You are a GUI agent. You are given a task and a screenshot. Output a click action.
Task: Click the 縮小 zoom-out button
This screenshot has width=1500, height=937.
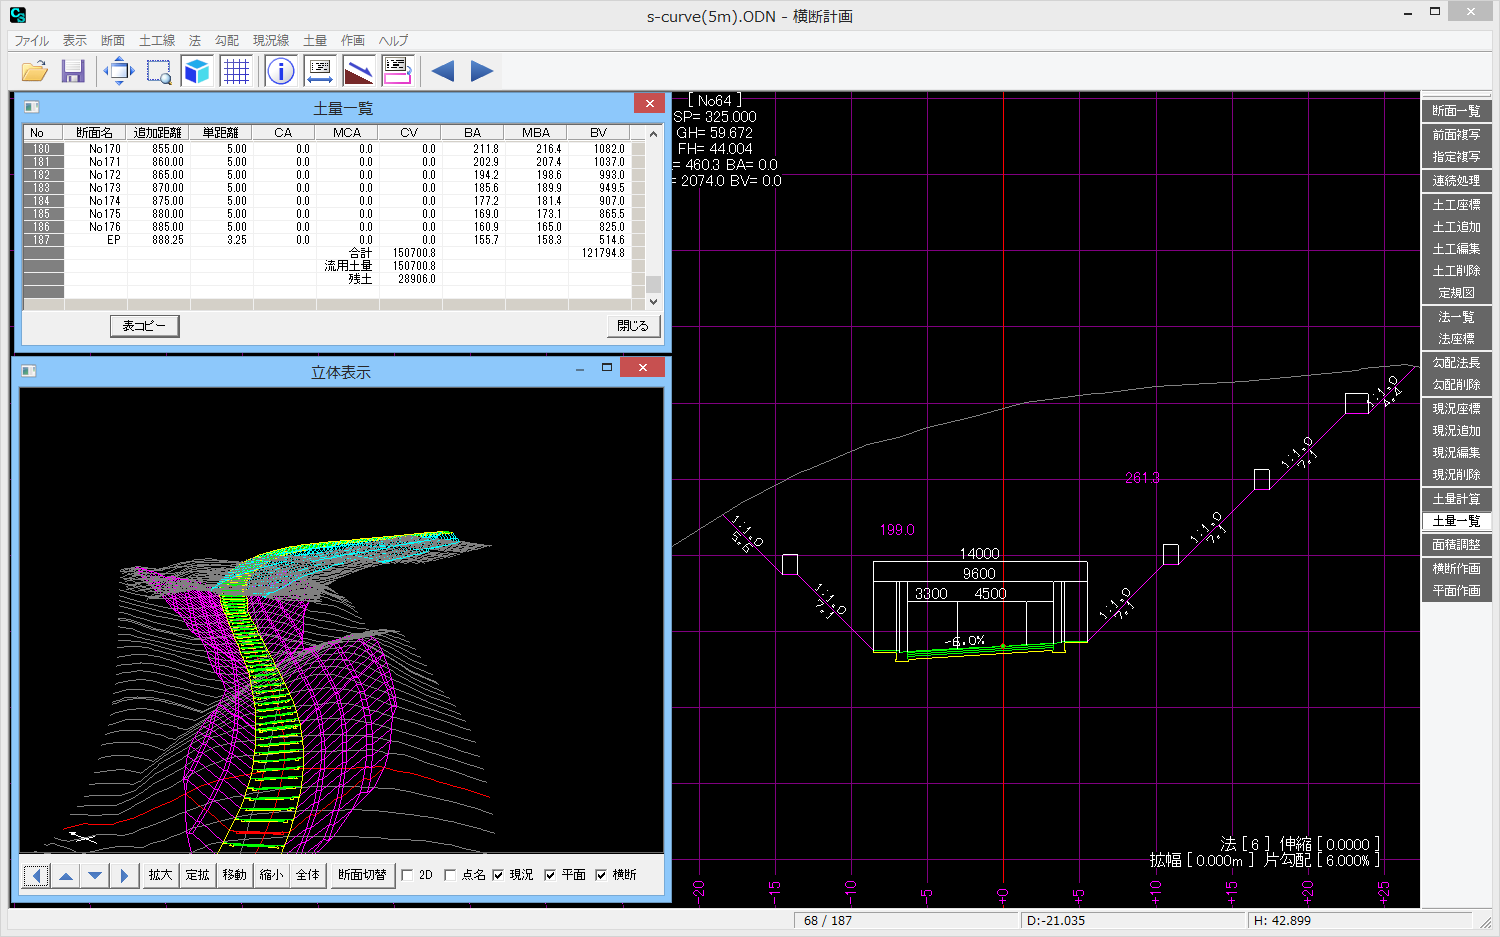pos(271,875)
